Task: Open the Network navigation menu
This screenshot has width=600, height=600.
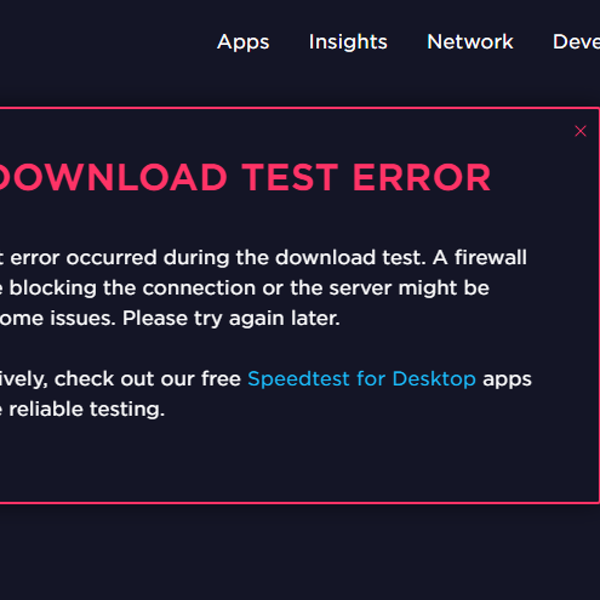Action: [470, 41]
